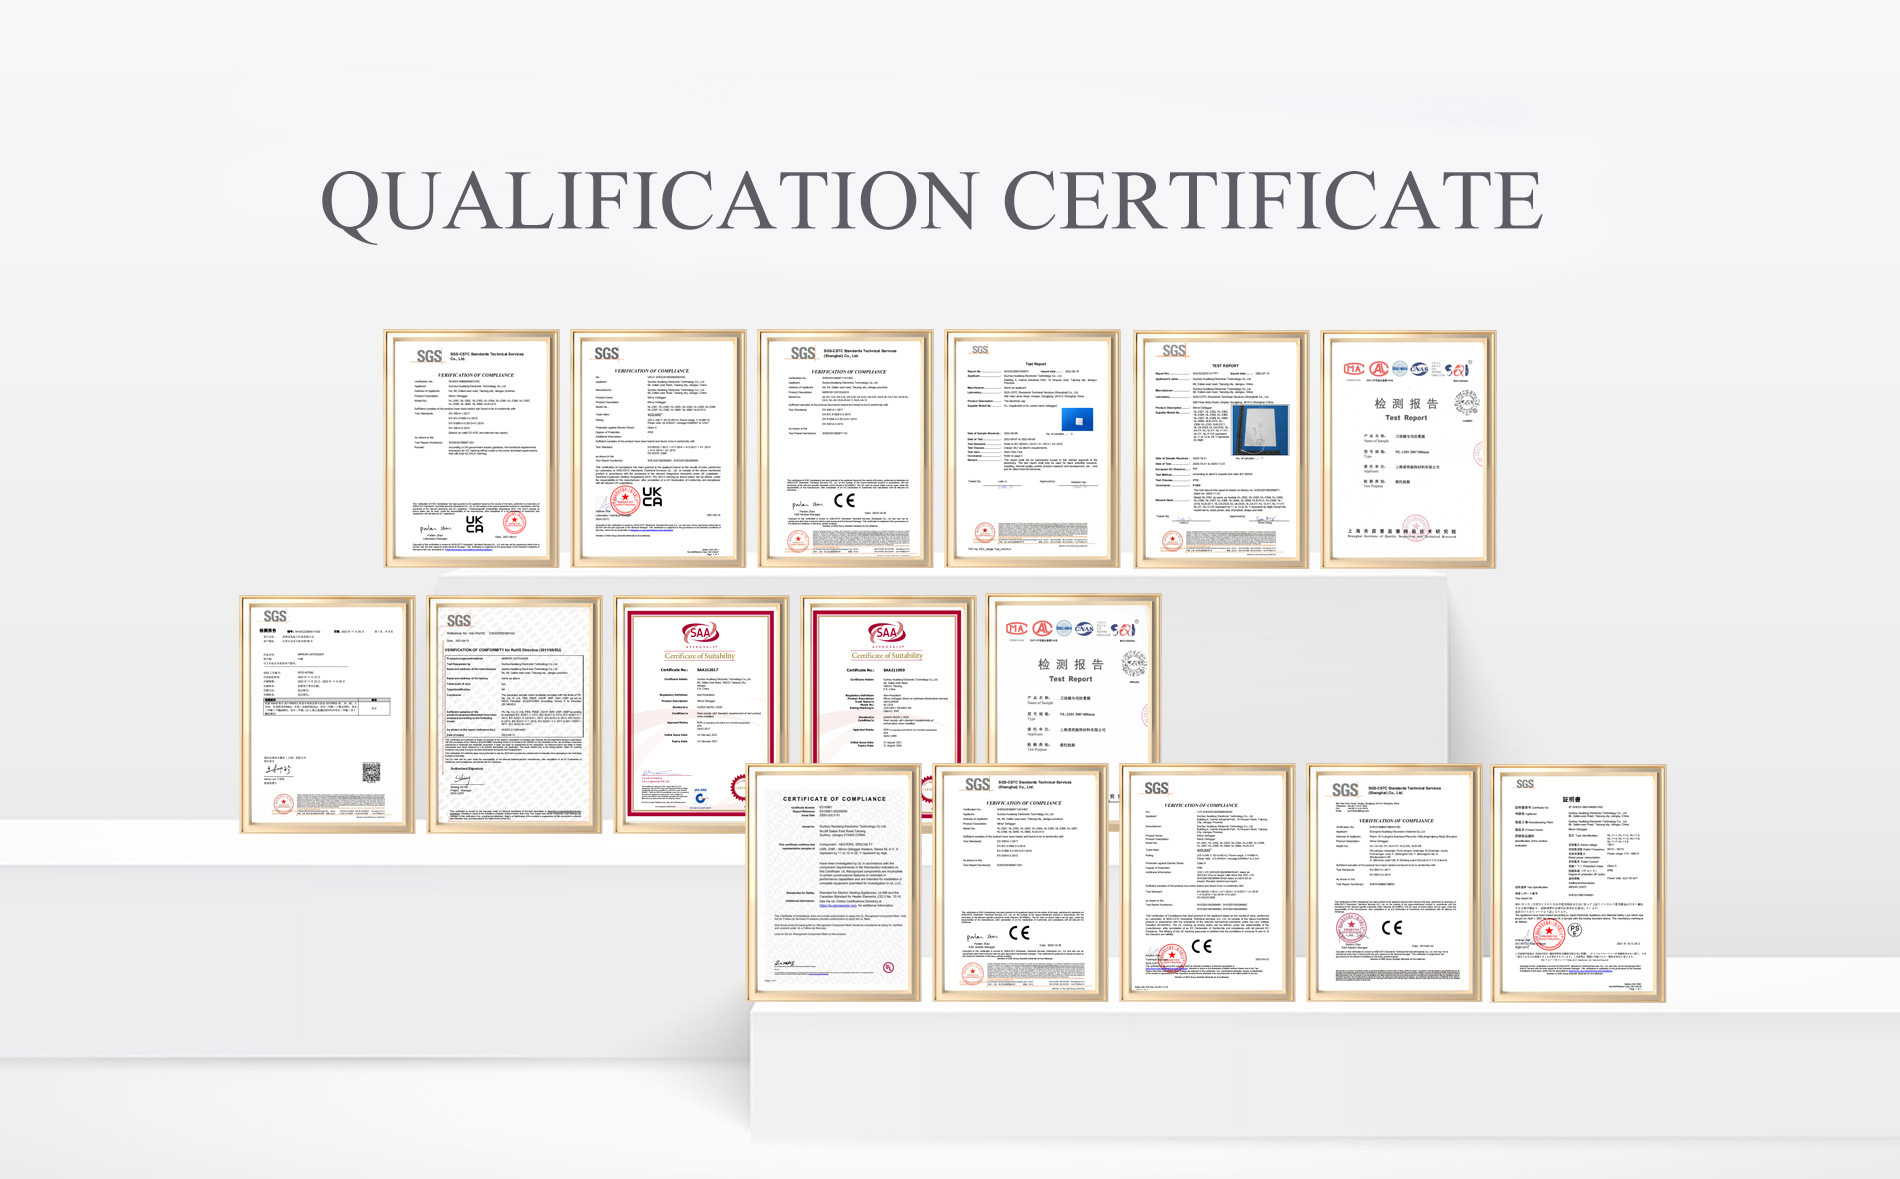
Task: Click the CE mark on the bottom-right SGS-CSTC certificate
Action: (x=1391, y=928)
